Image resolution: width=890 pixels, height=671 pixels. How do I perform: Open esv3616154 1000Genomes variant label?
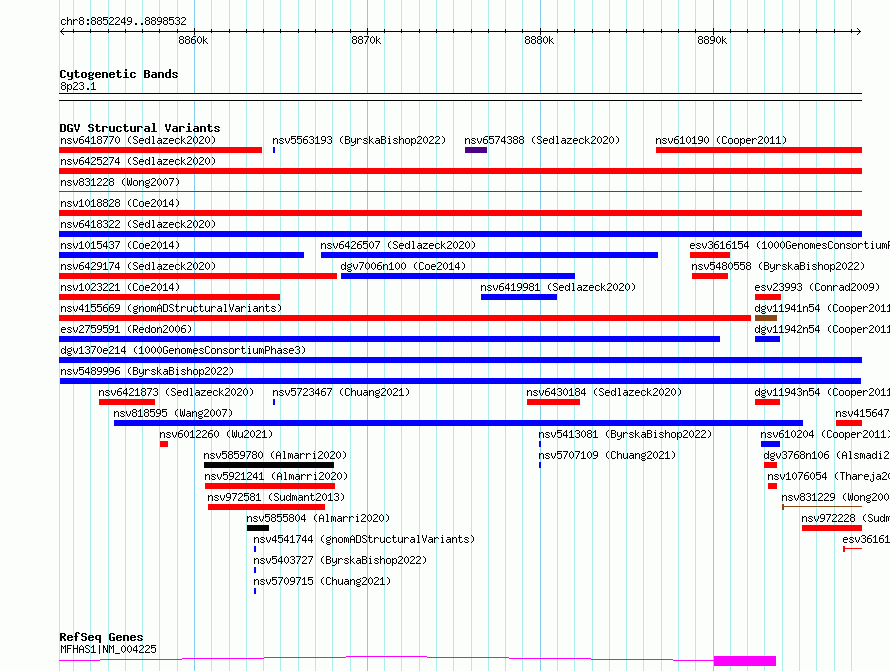tap(790, 245)
